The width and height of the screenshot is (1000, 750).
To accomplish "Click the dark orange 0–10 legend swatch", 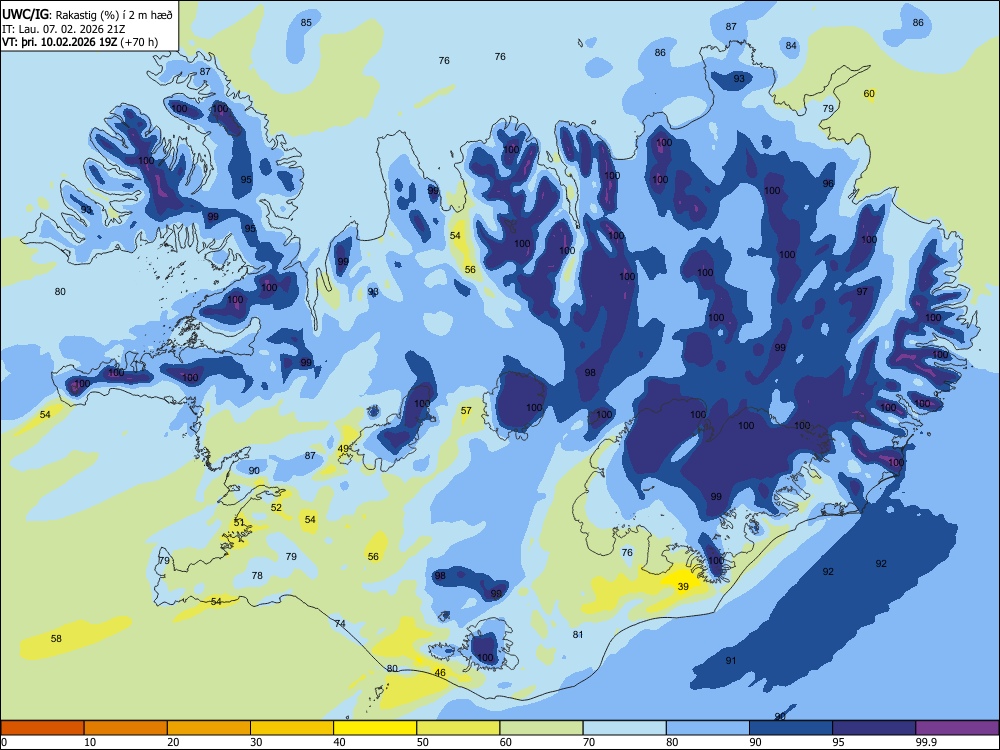I will pos(42,728).
